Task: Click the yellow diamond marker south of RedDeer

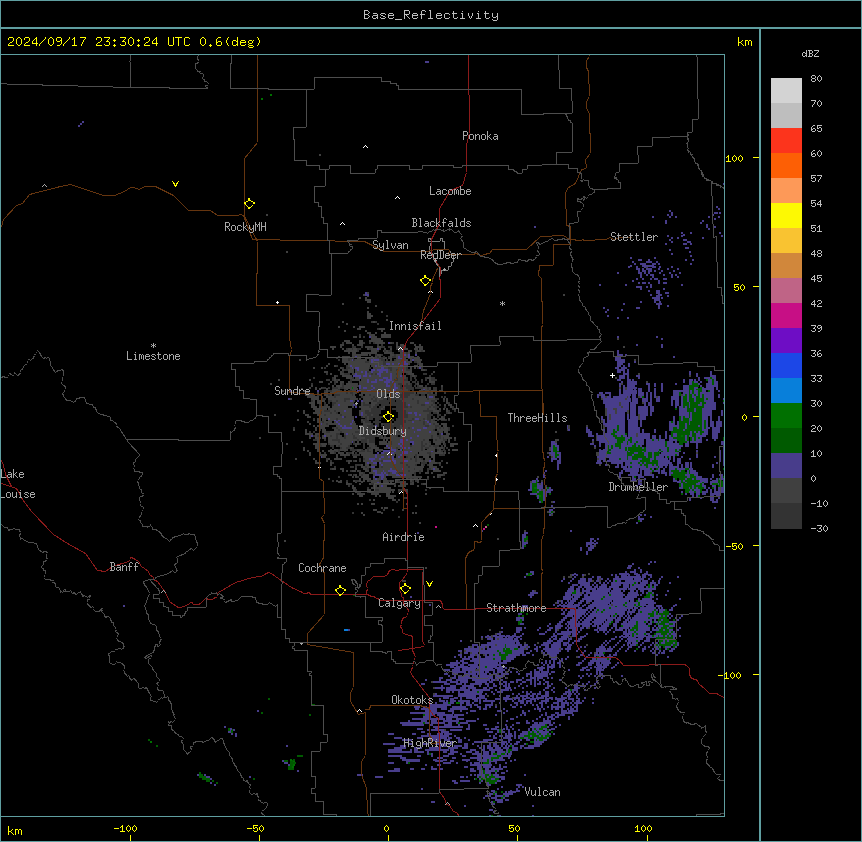Action: click(x=426, y=281)
